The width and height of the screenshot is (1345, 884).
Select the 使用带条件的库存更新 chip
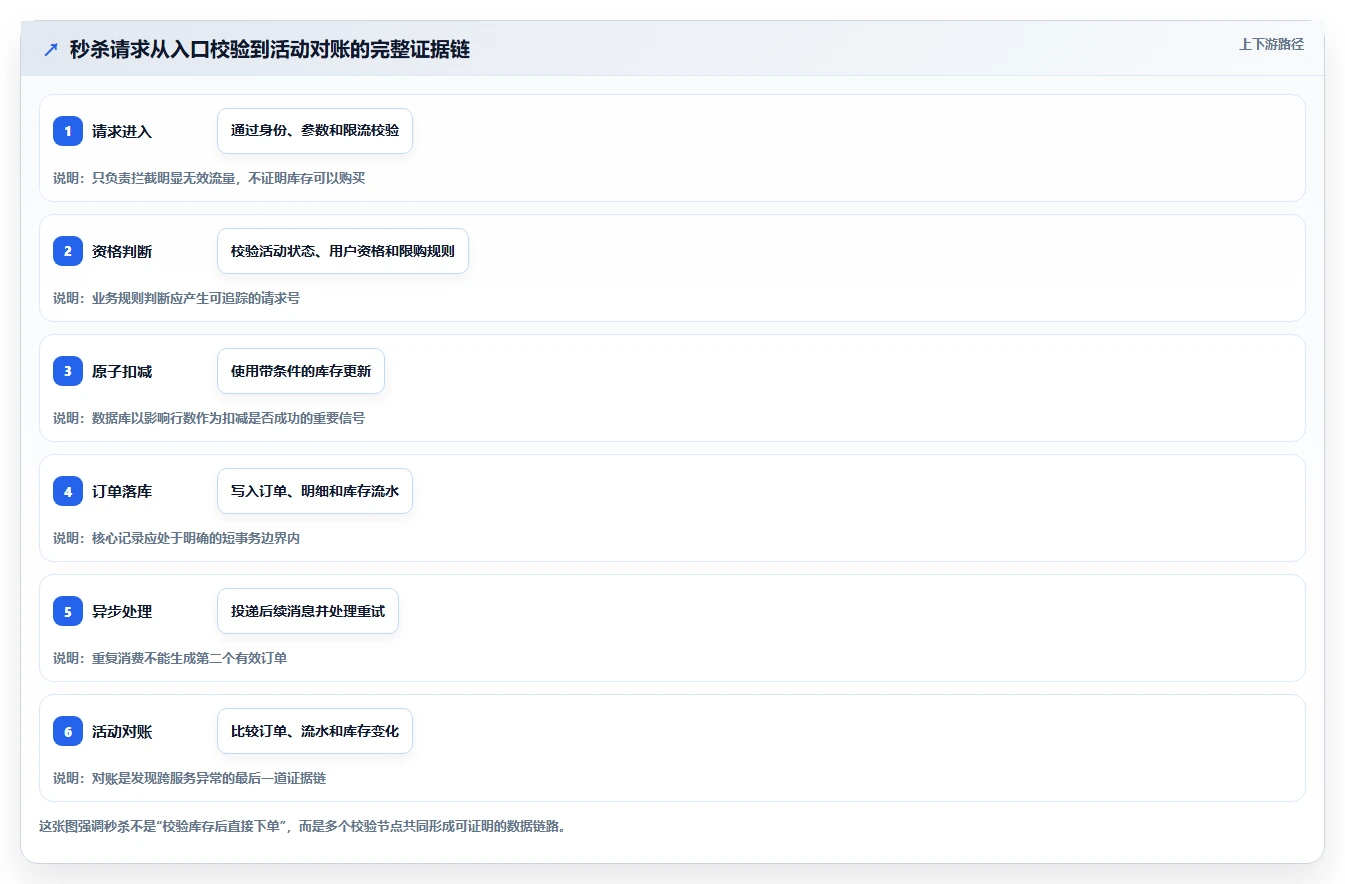pos(301,371)
